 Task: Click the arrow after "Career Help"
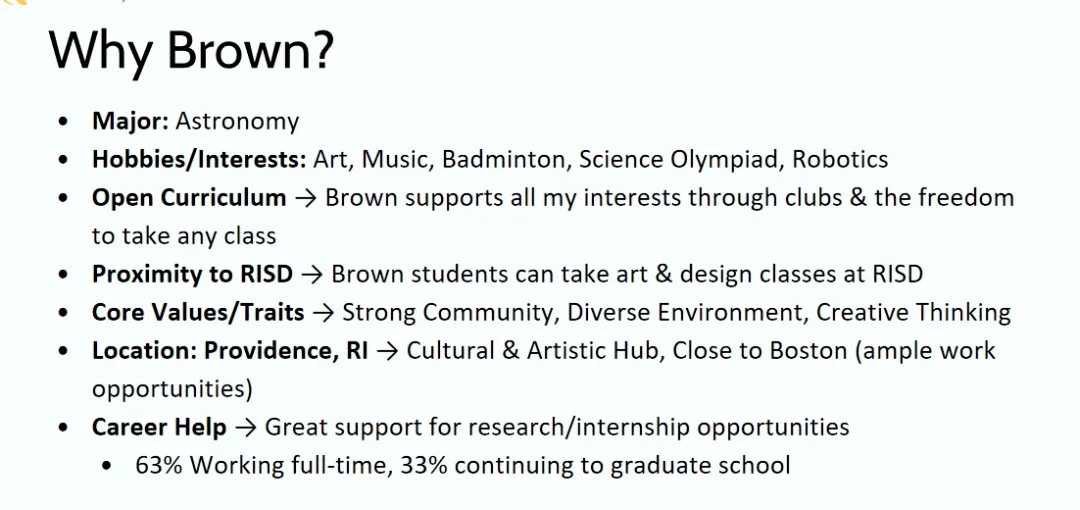click(245, 428)
